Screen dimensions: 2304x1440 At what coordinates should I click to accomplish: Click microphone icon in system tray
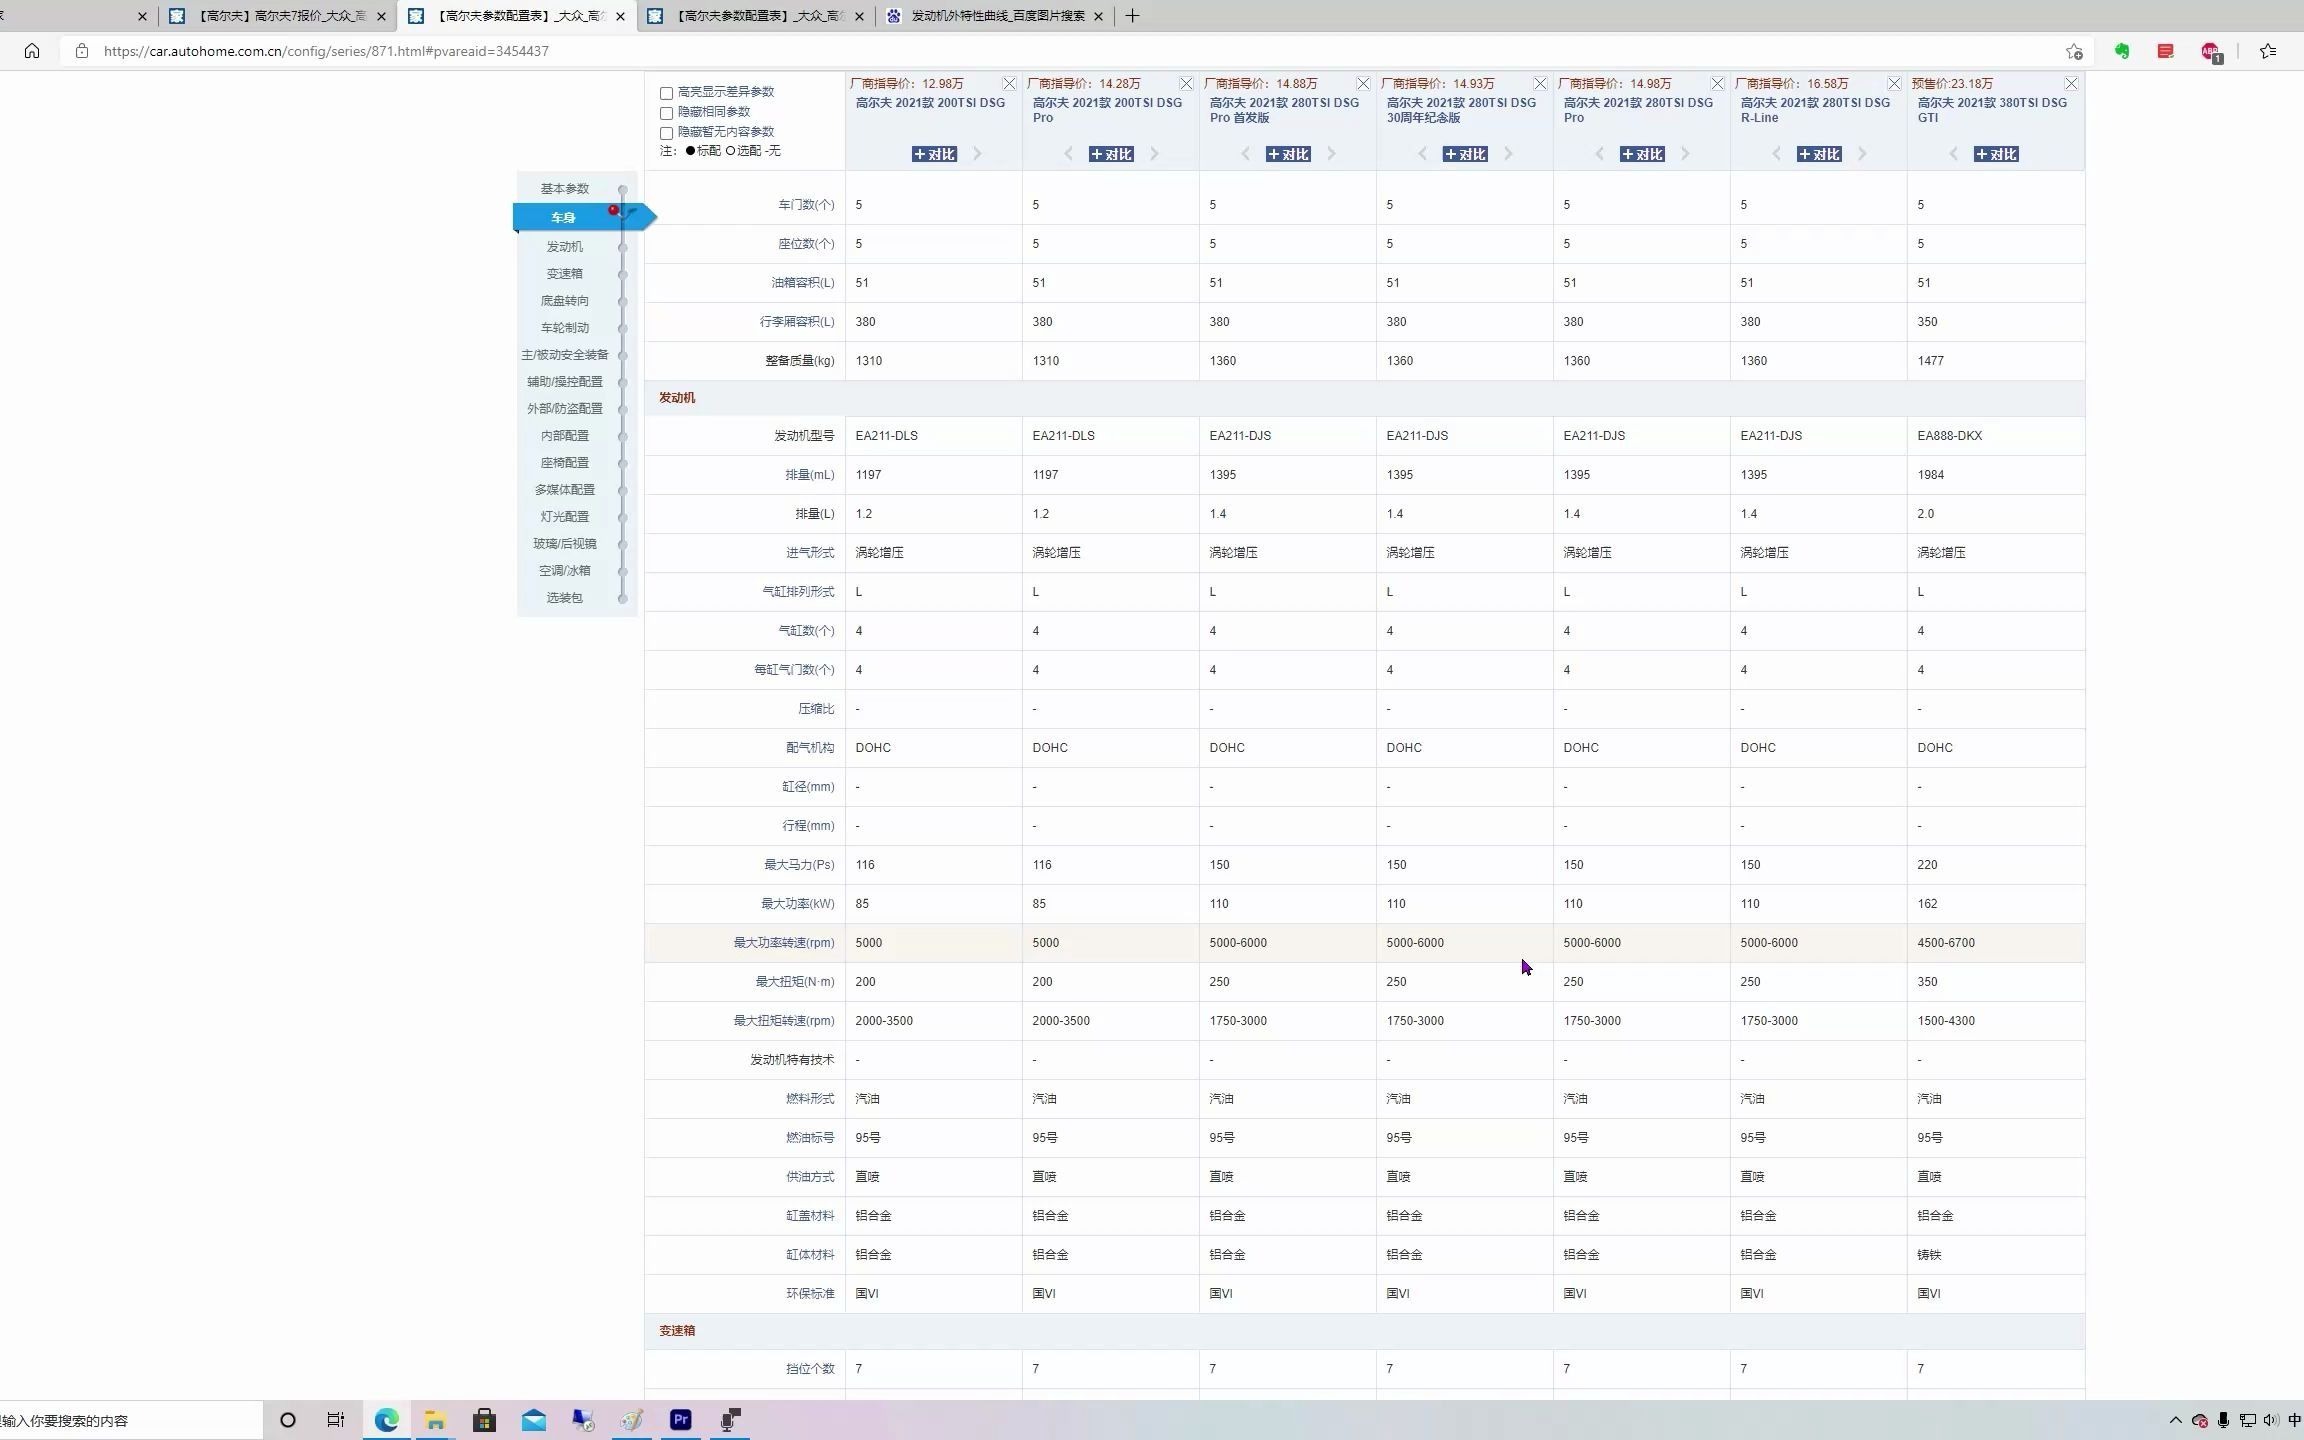click(2223, 1420)
